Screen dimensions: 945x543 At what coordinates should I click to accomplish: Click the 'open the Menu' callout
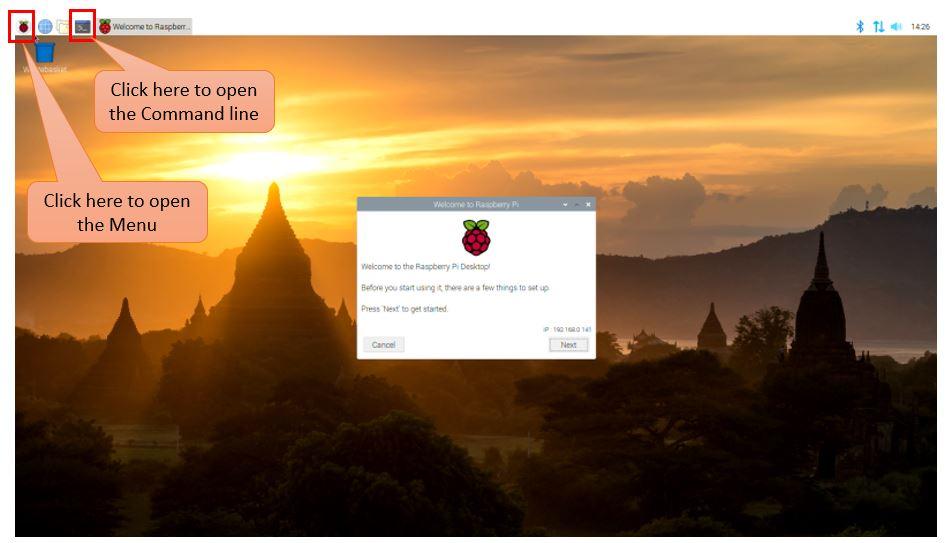[x=117, y=212]
